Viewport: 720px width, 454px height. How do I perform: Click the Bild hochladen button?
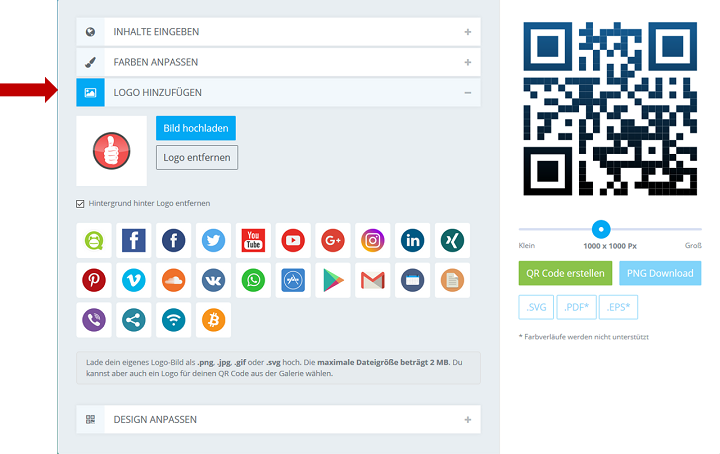tap(196, 128)
